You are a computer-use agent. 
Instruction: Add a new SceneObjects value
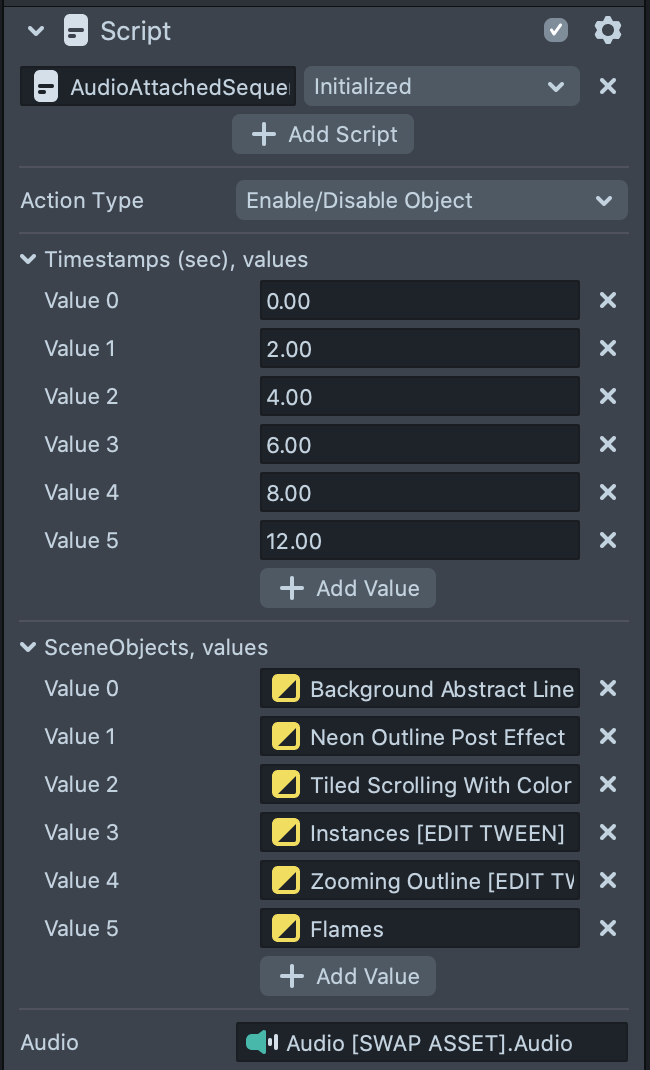[348, 976]
